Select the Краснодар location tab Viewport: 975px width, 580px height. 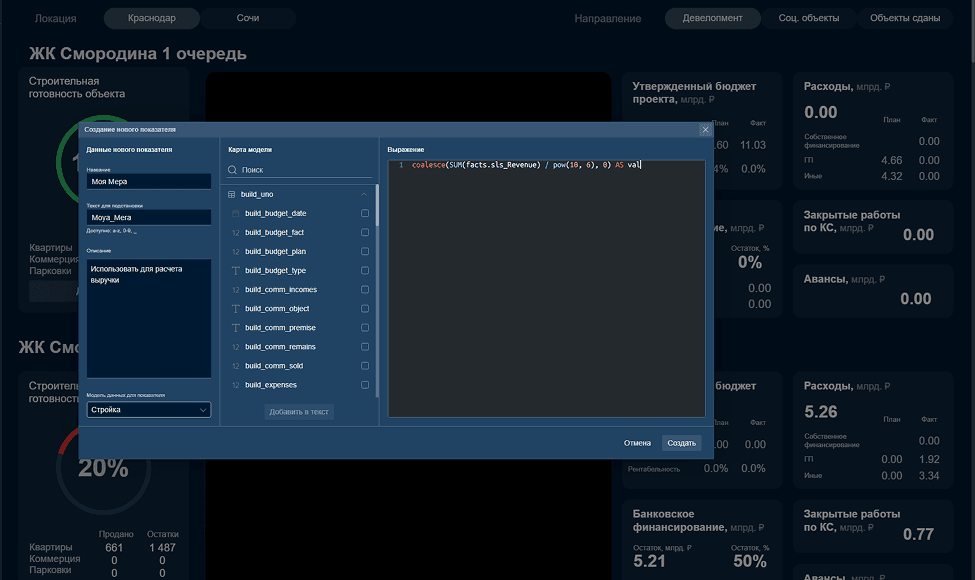152,18
